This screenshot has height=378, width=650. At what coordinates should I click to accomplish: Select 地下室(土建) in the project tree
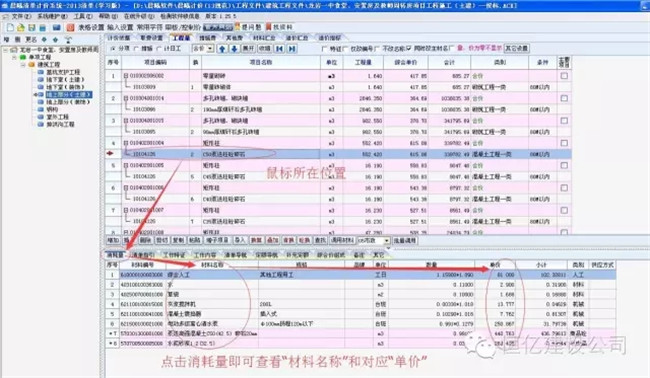(65, 80)
